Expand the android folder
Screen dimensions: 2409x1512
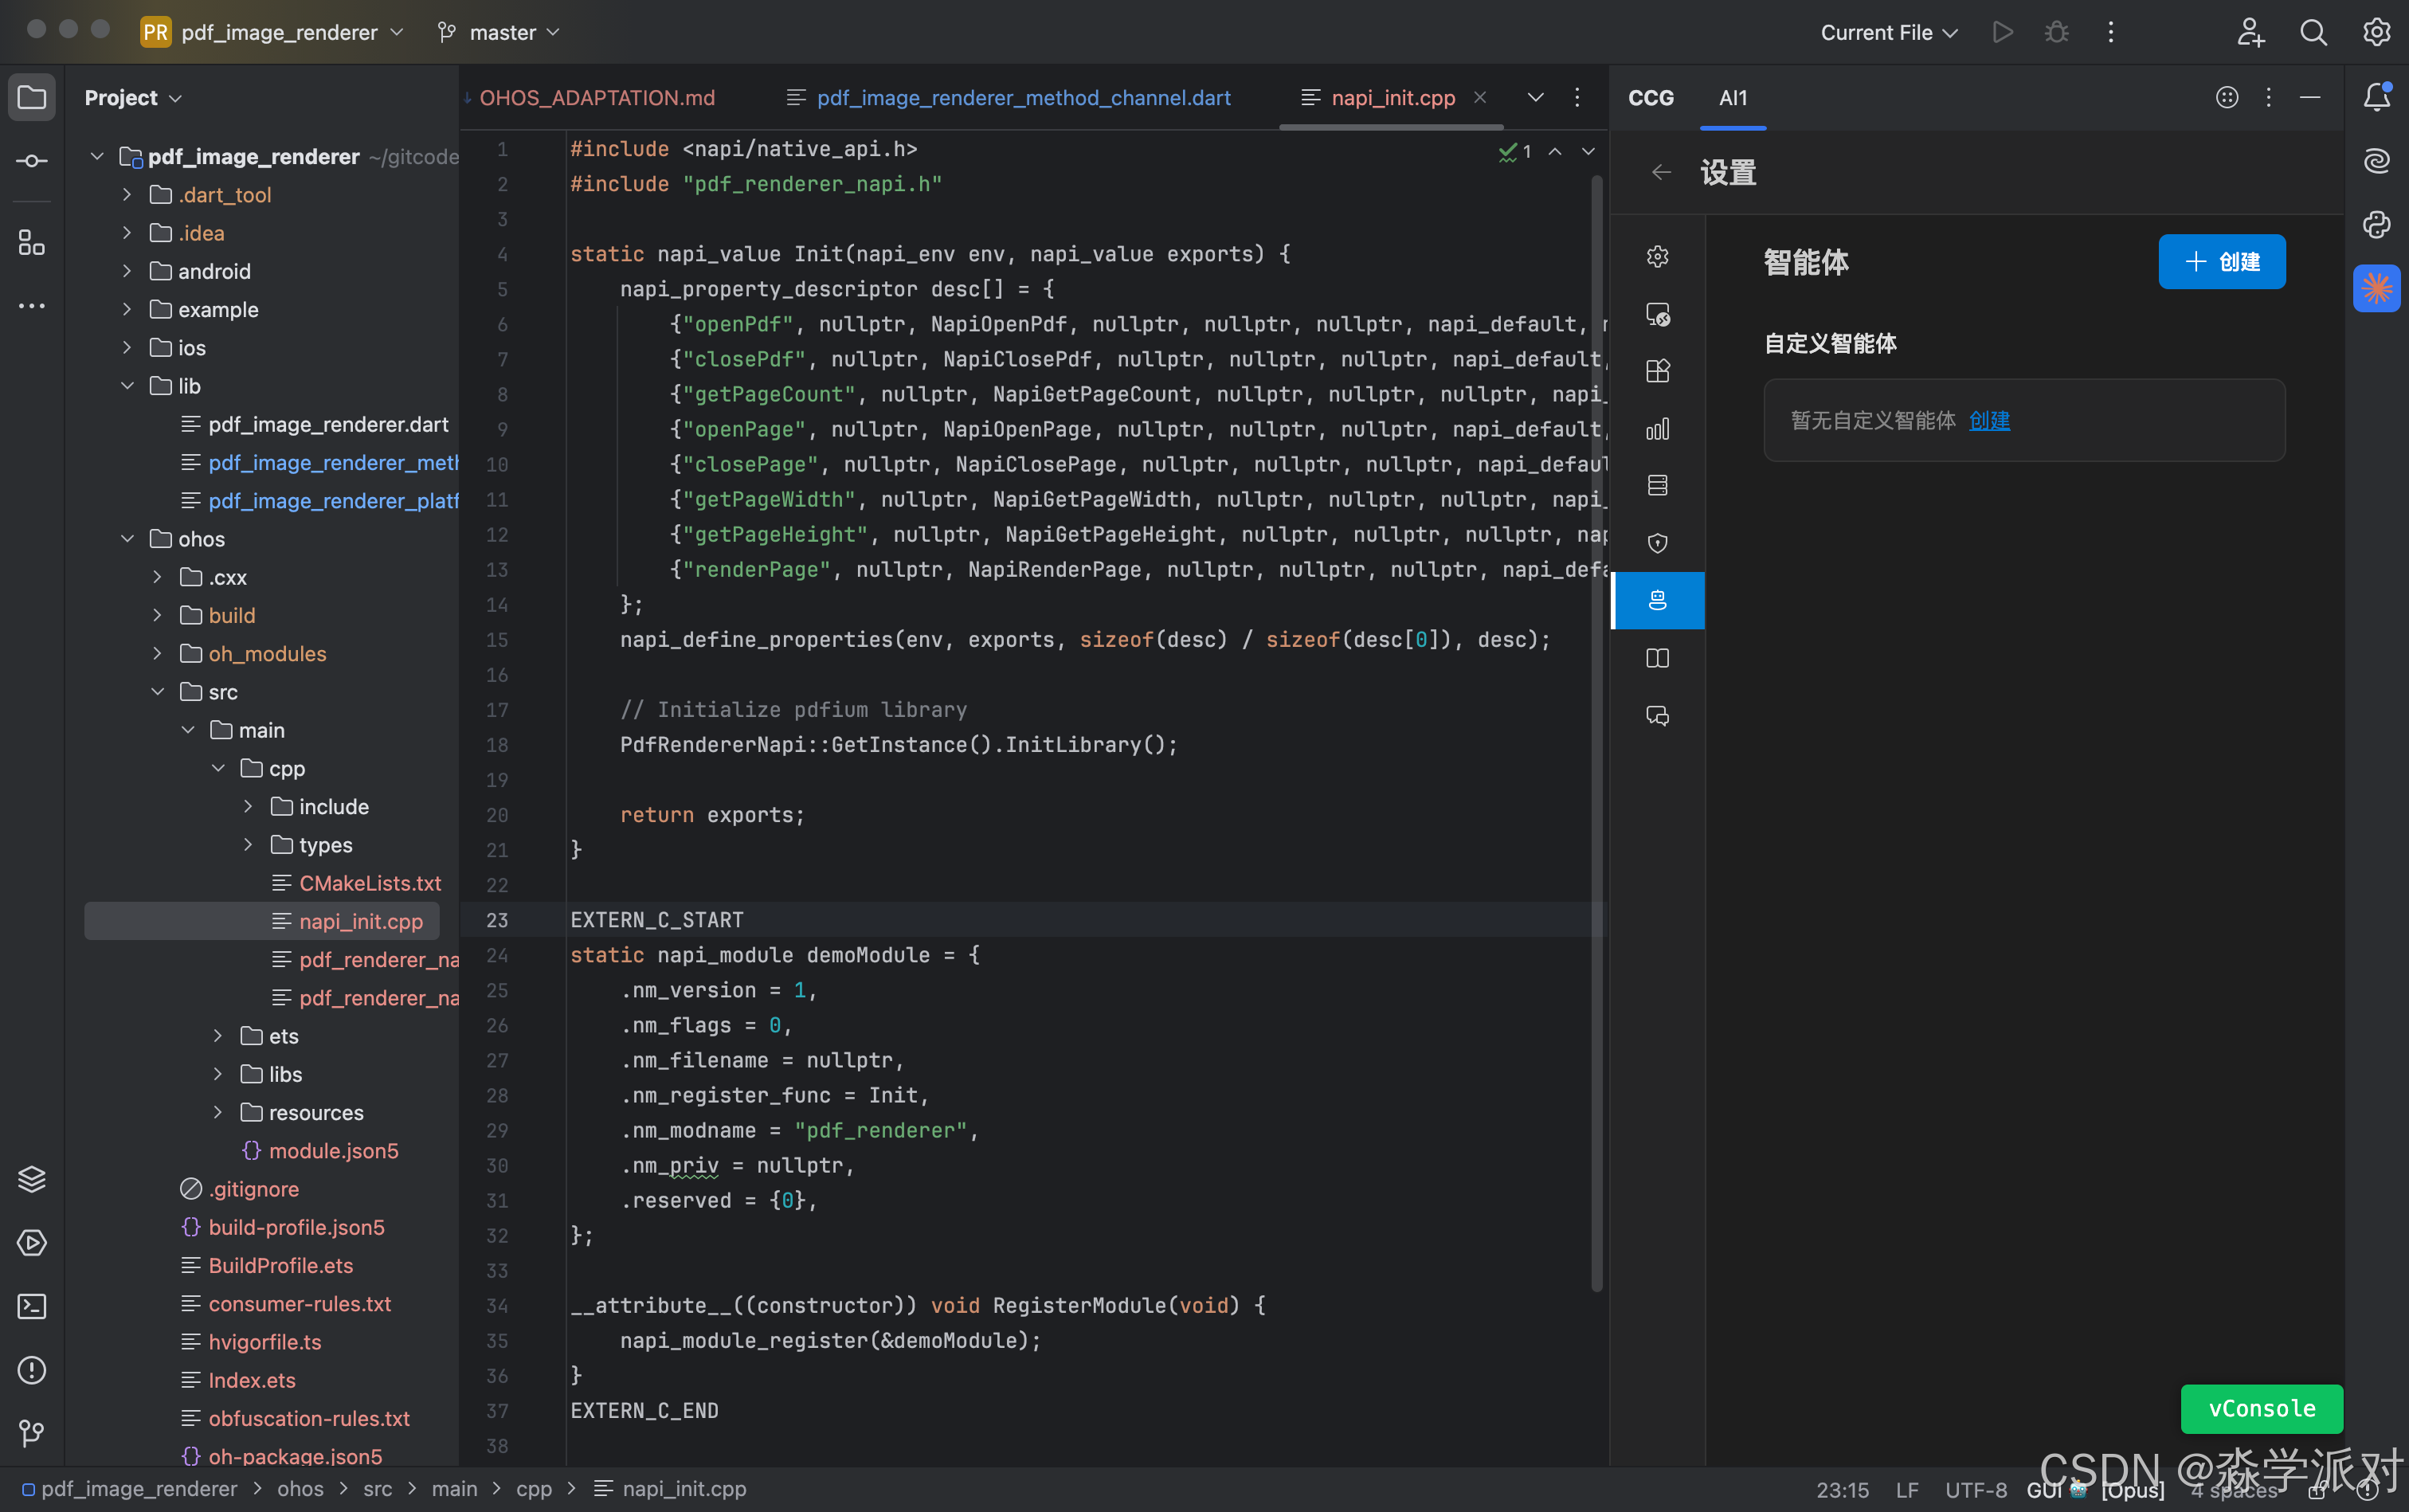coord(127,271)
